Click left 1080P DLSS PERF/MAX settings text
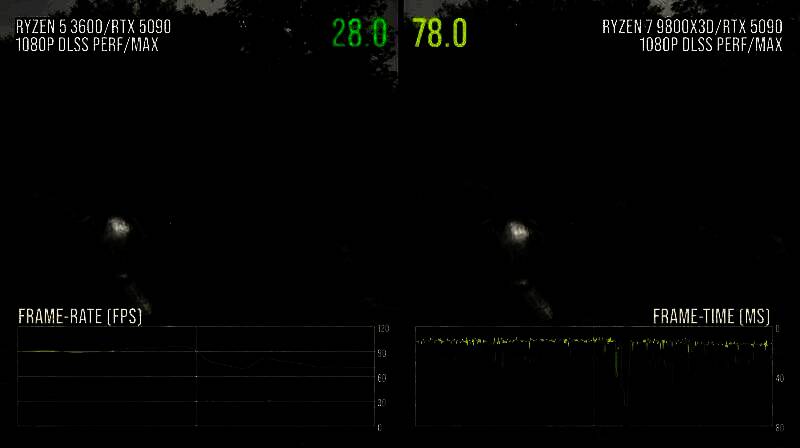This screenshot has height=448, width=800. [x=86, y=44]
